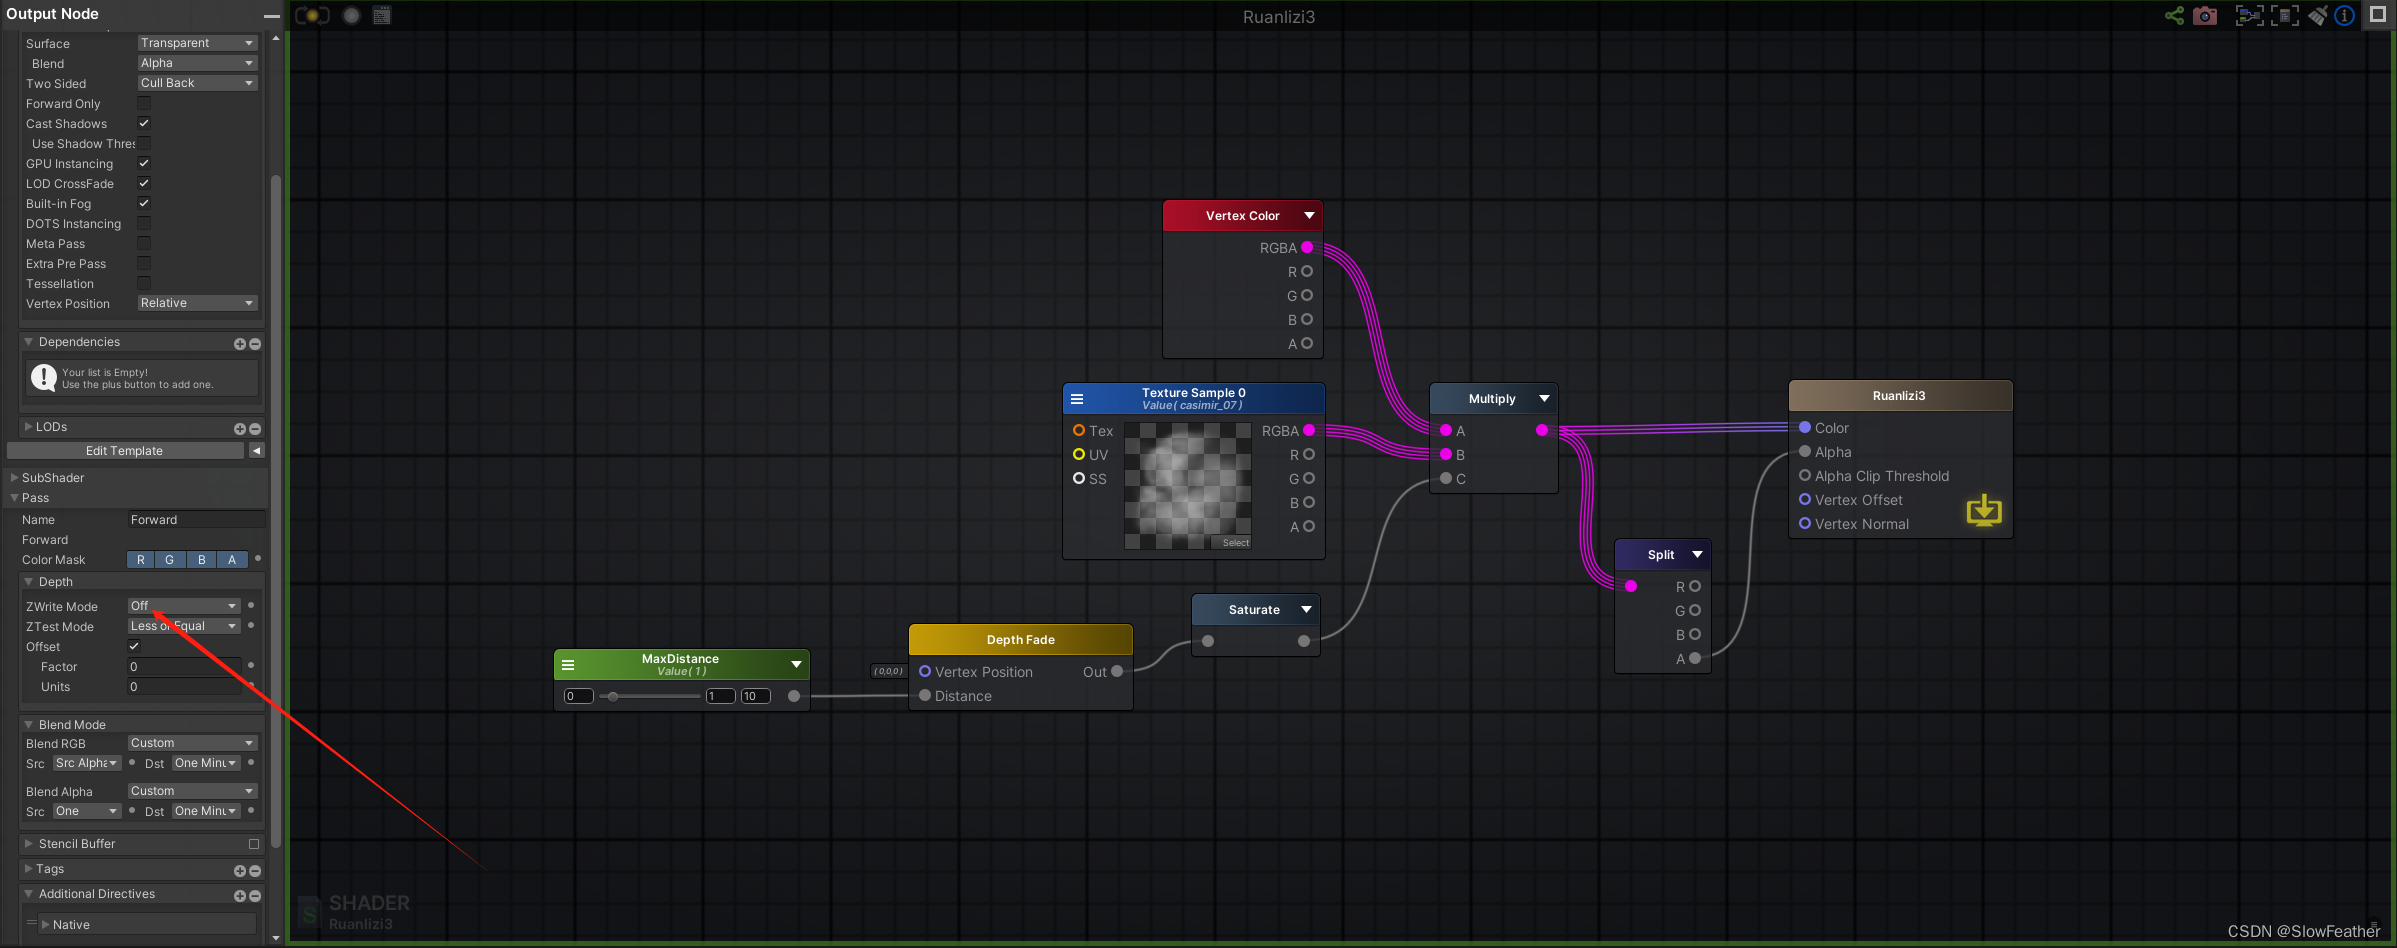This screenshot has width=2397, height=948.
Task: Toggle Cast Shadows checkbox
Action: (x=144, y=123)
